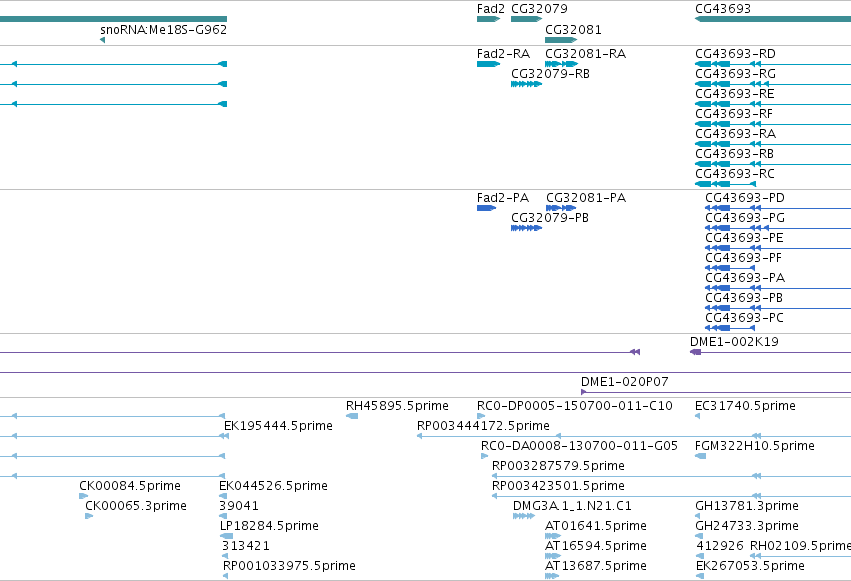851x581 pixels.
Task: Click the DME1-020P07 clone feature
Action: click(716, 392)
